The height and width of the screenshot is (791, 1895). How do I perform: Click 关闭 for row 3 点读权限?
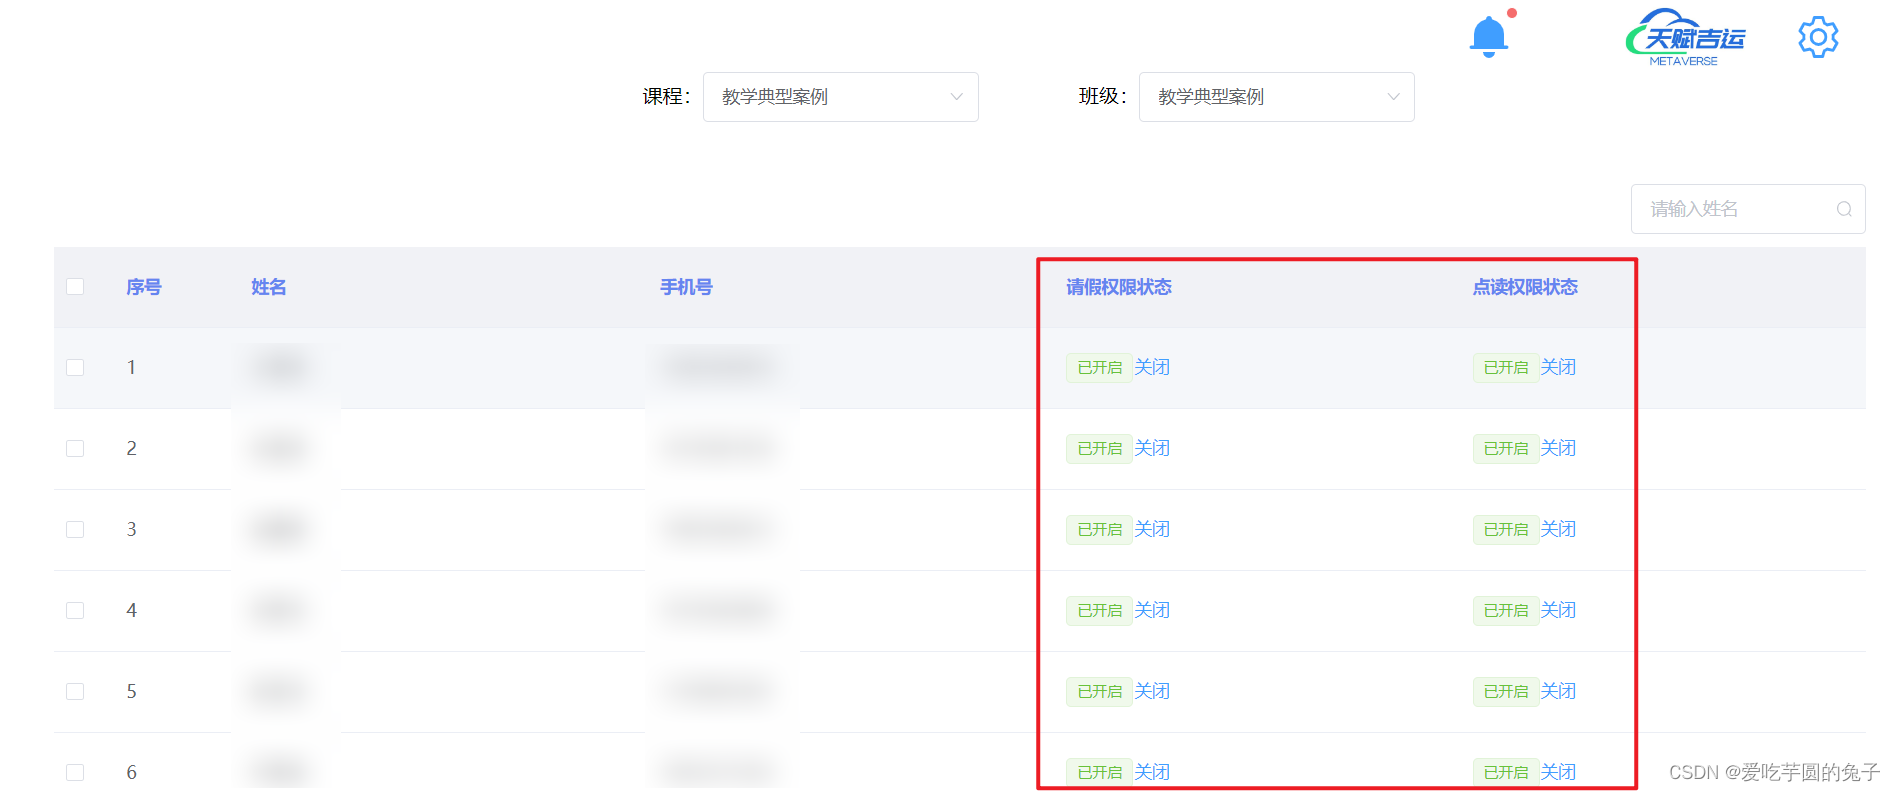point(1558,529)
